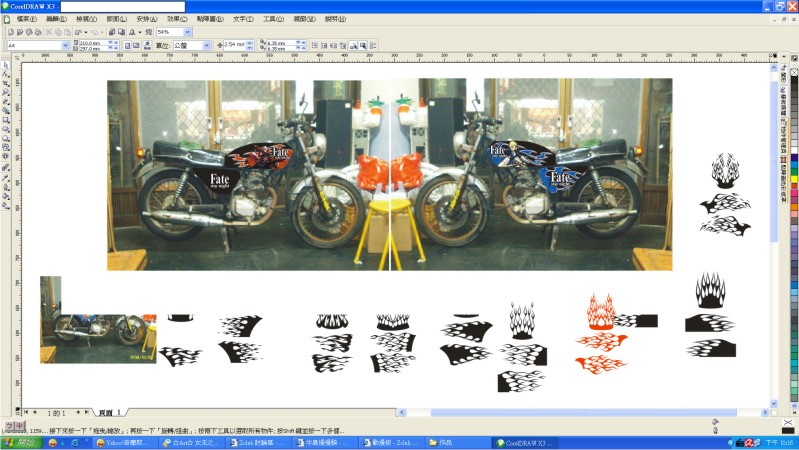Select the Fill tool bucket

pyautogui.click(x=6, y=196)
